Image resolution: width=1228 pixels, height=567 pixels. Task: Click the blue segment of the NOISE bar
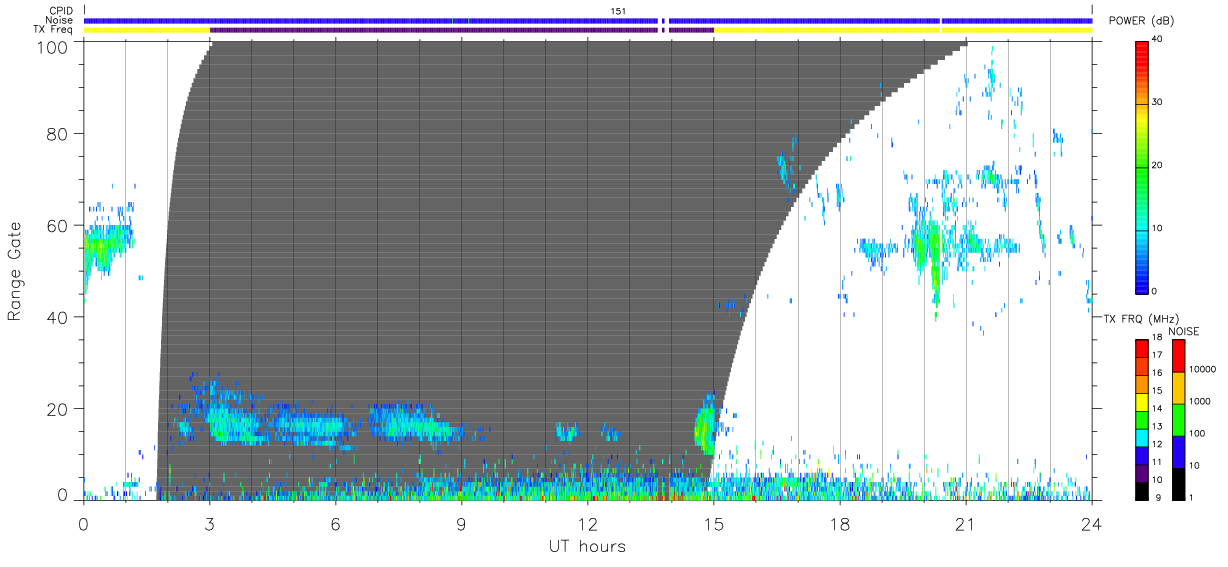(x=1178, y=452)
